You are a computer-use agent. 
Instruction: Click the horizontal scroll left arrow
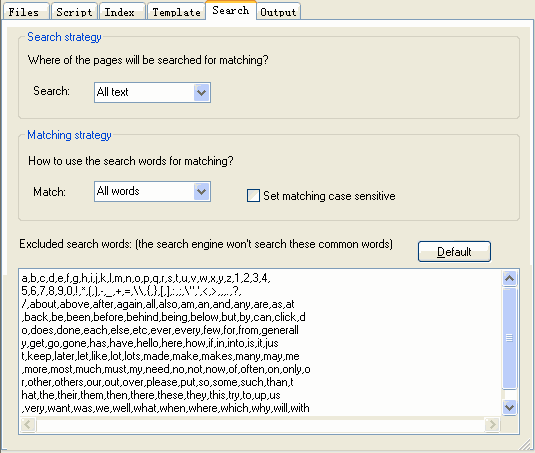tap(28, 425)
